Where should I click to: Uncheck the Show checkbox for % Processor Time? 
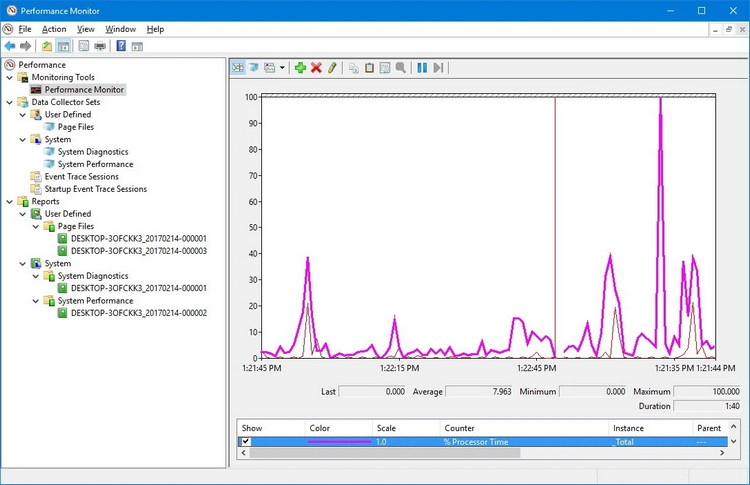[245, 441]
